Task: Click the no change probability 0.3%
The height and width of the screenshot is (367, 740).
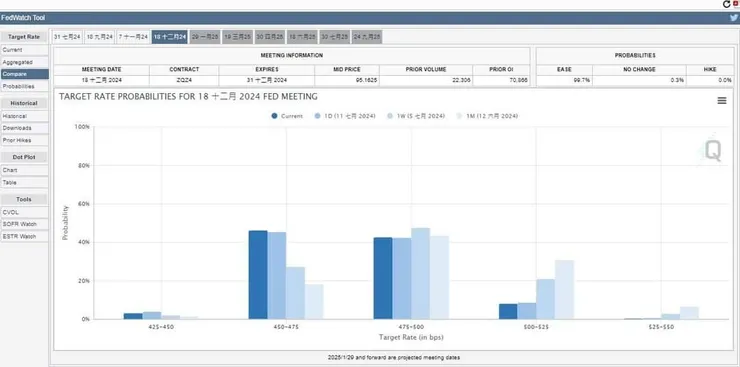Action: coord(677,81)
